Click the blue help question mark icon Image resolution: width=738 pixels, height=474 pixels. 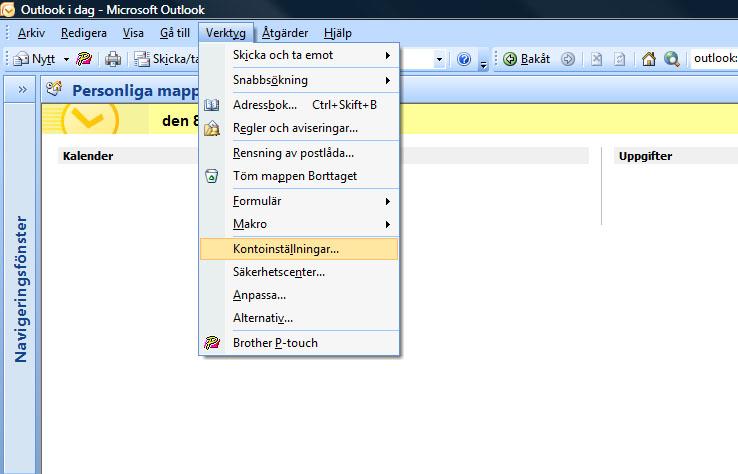[464, 59]
